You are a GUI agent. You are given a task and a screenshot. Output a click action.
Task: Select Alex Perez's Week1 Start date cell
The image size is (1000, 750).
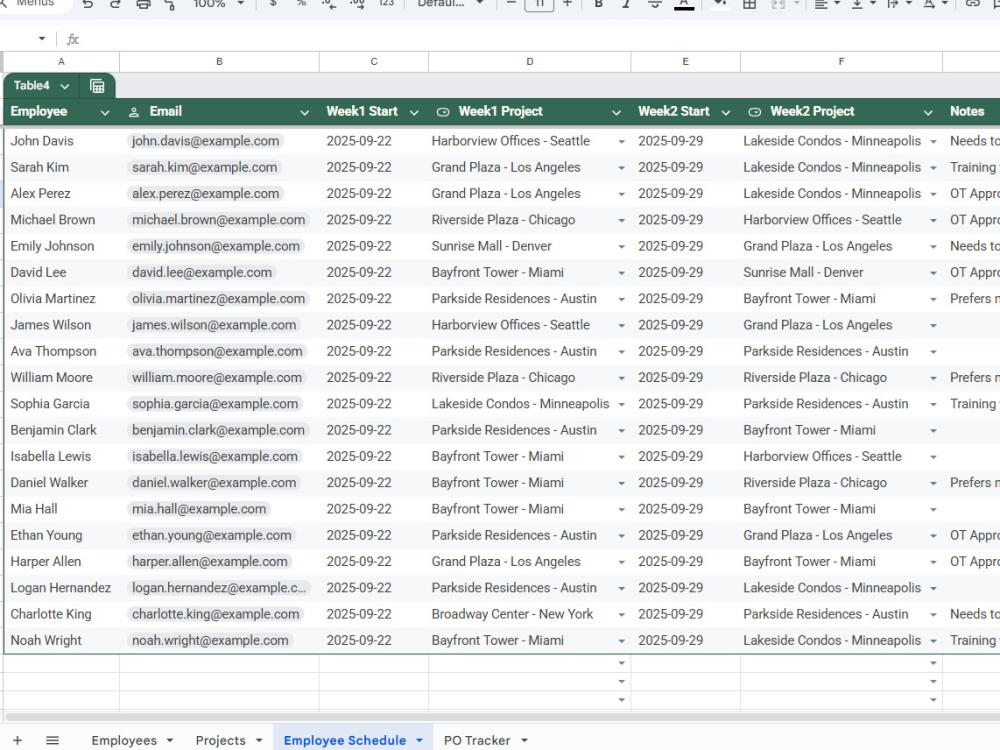point(374,194)
